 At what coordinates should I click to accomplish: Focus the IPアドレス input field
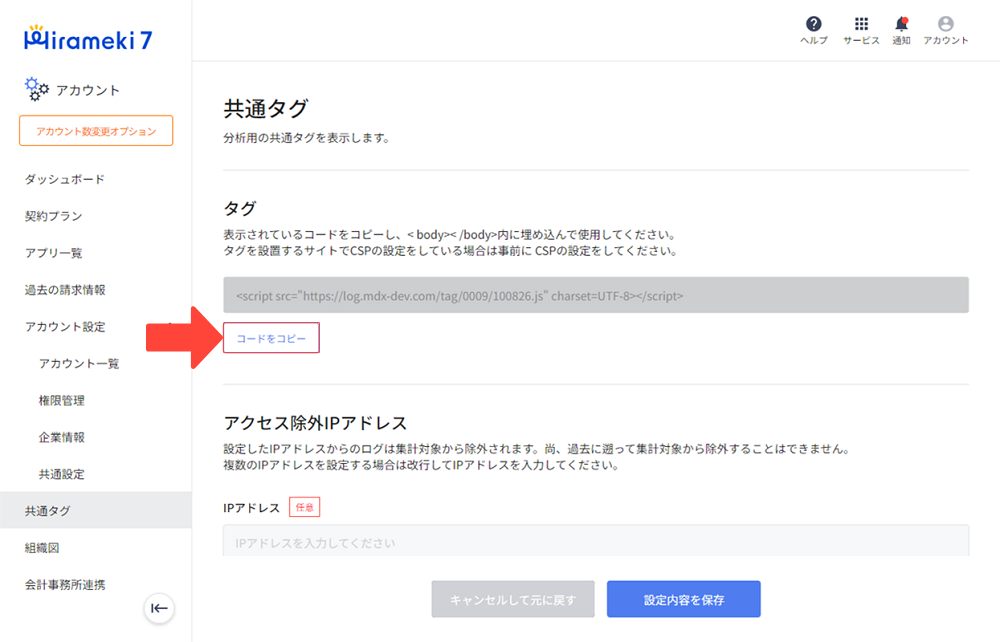tap(596, 541)
